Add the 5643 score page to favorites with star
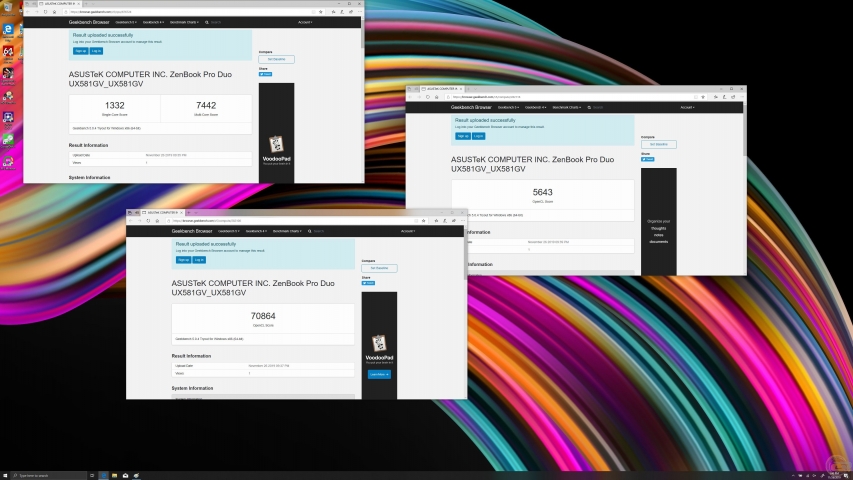This screenshot has height=480, width=853. [702, 97]
